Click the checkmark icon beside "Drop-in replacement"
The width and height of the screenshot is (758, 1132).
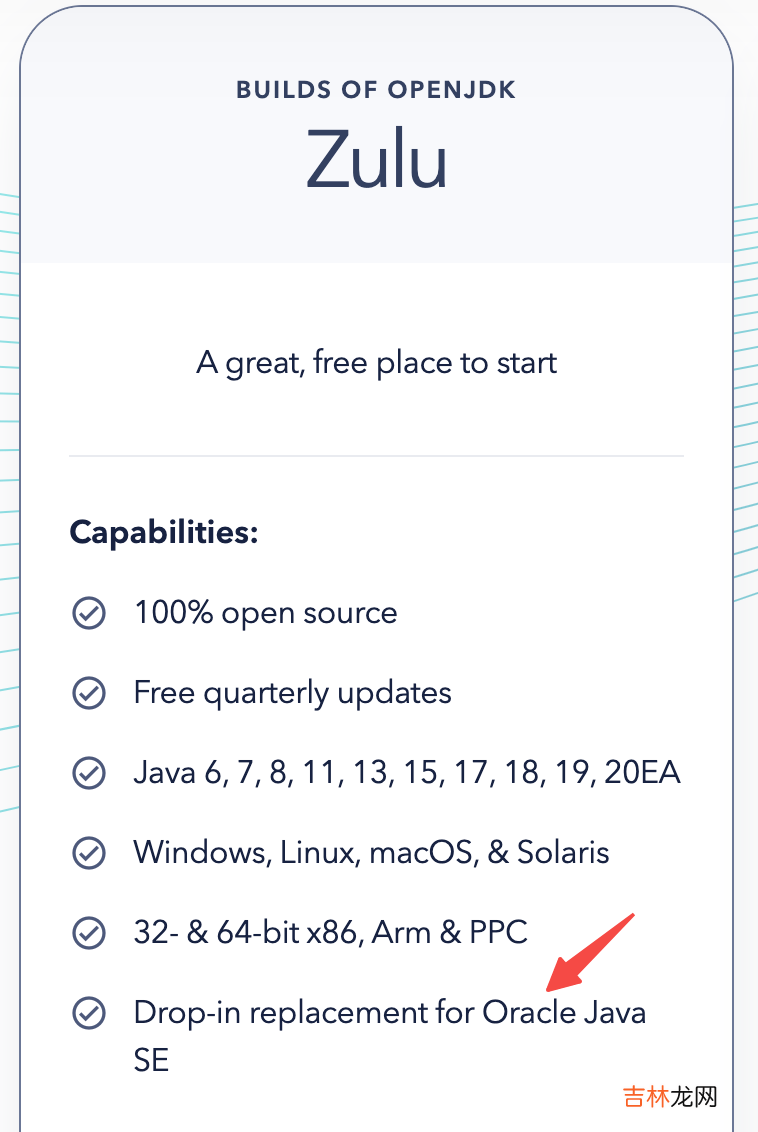(x=89, y=1013)
